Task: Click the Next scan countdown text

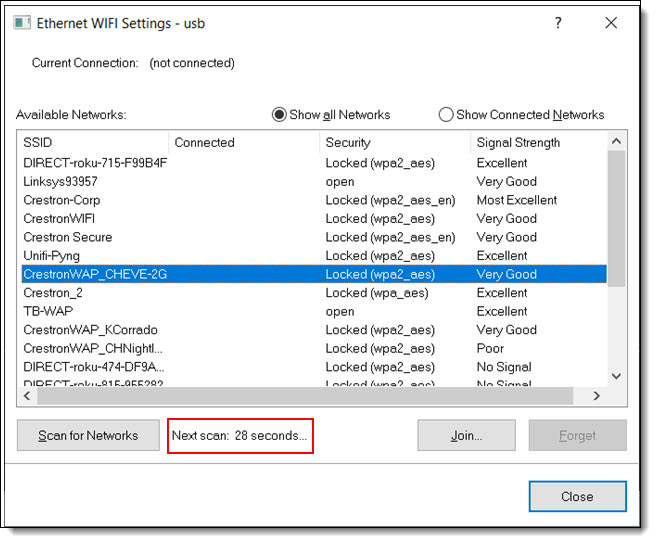Action: coord(240,435)
